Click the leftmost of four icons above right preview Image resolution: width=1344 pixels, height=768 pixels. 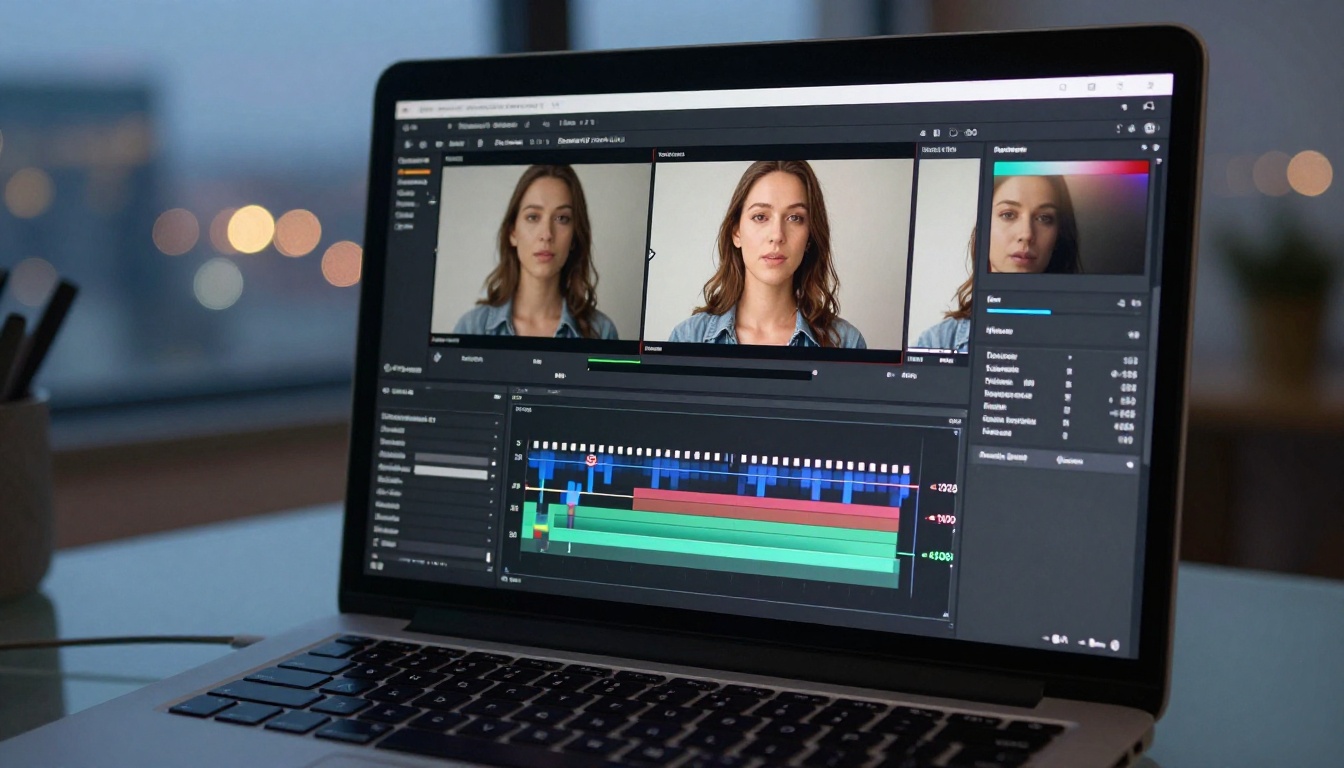click(923, 132)
